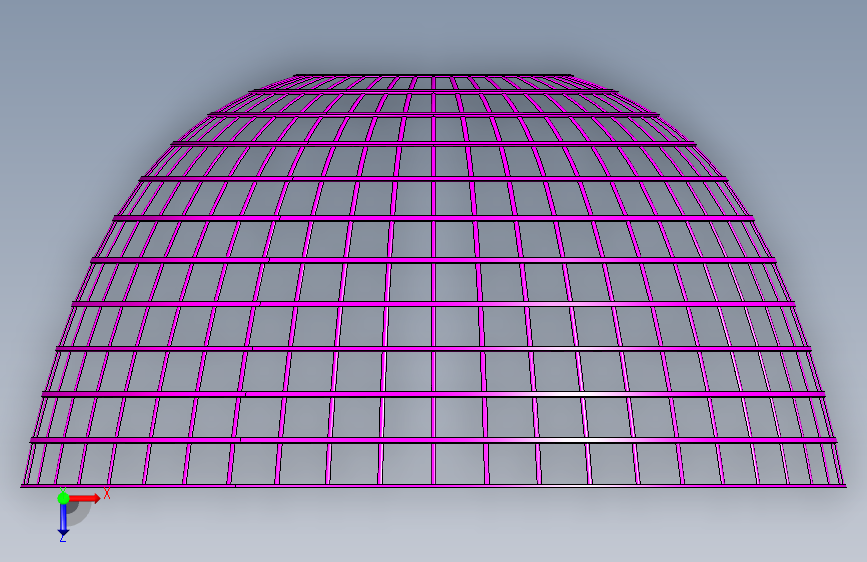Click the blue Z axis arrow of triad
This screenshot has width=867, height=562.
pos(63,520)
